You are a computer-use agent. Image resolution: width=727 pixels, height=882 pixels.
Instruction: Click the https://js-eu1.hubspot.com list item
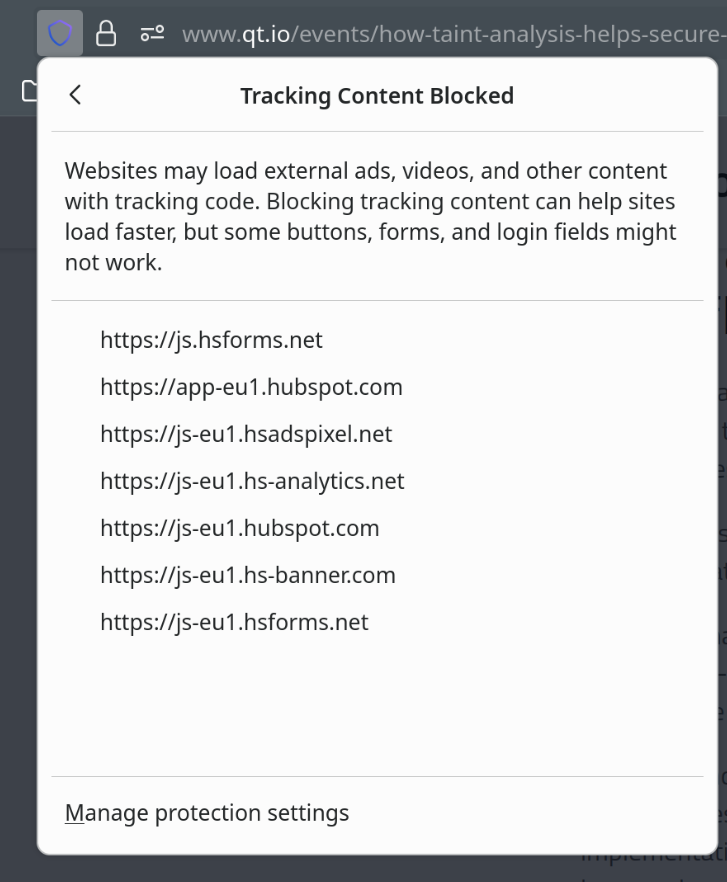click(x=239, y=528)
